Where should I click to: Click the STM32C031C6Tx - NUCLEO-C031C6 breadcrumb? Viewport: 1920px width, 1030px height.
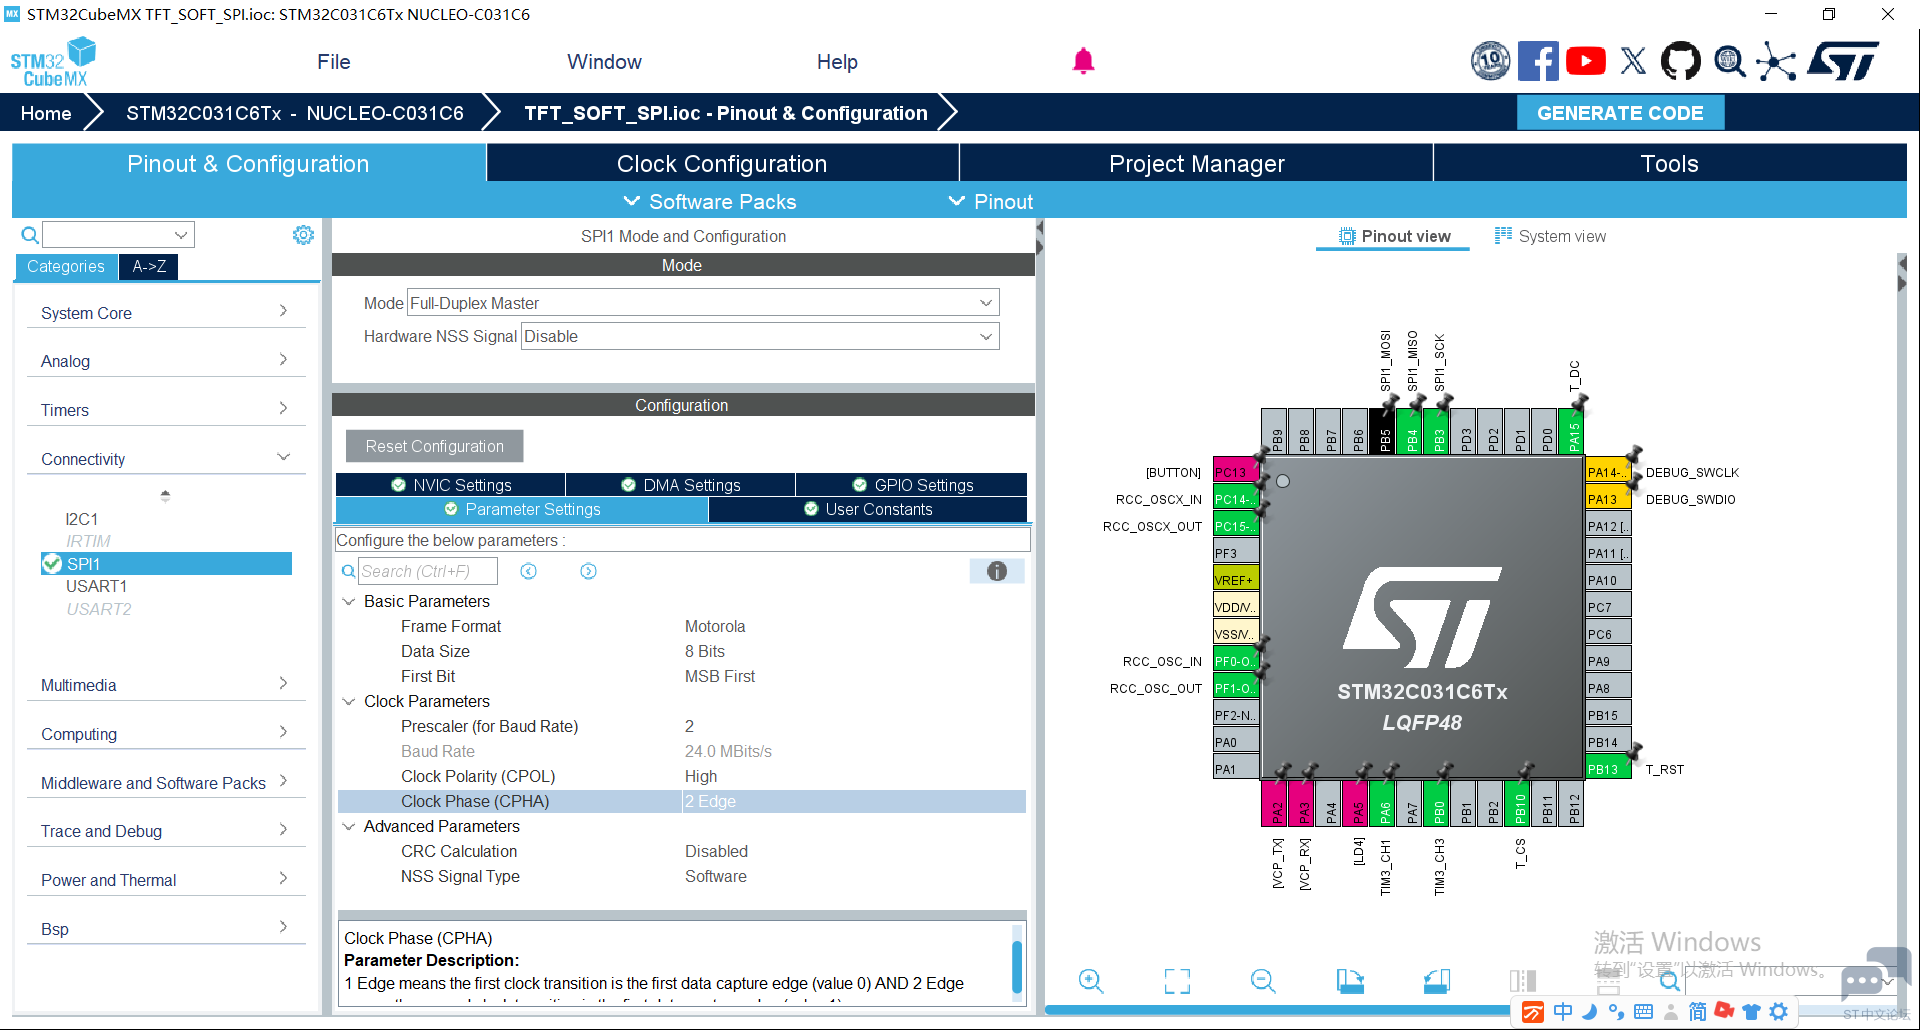tap(295, 113)
